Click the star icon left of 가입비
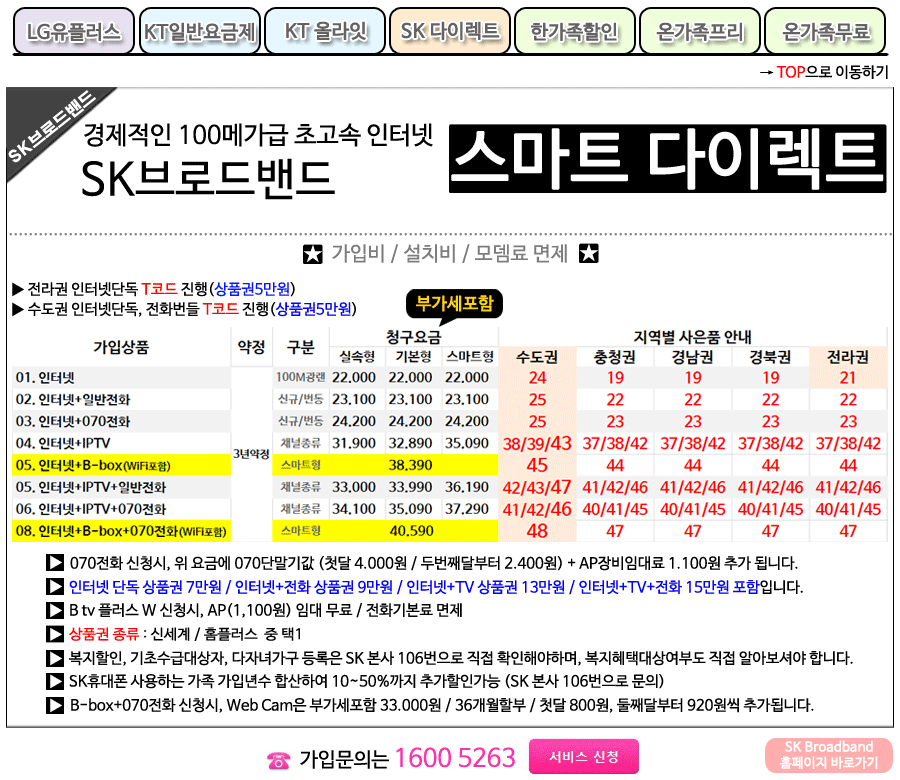900x780 pixels. tap(313, 254)
